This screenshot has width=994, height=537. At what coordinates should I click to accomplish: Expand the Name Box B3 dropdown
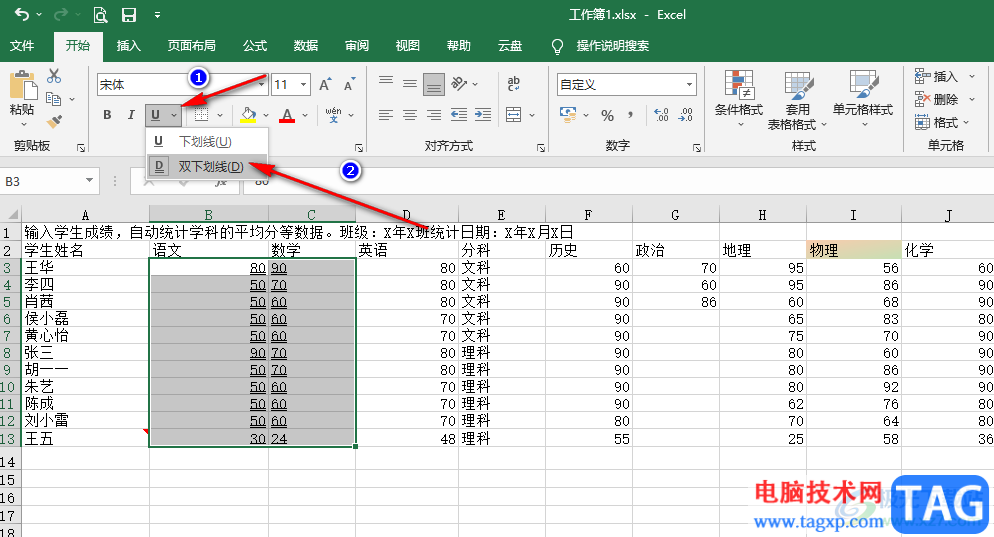pos(89,181)
